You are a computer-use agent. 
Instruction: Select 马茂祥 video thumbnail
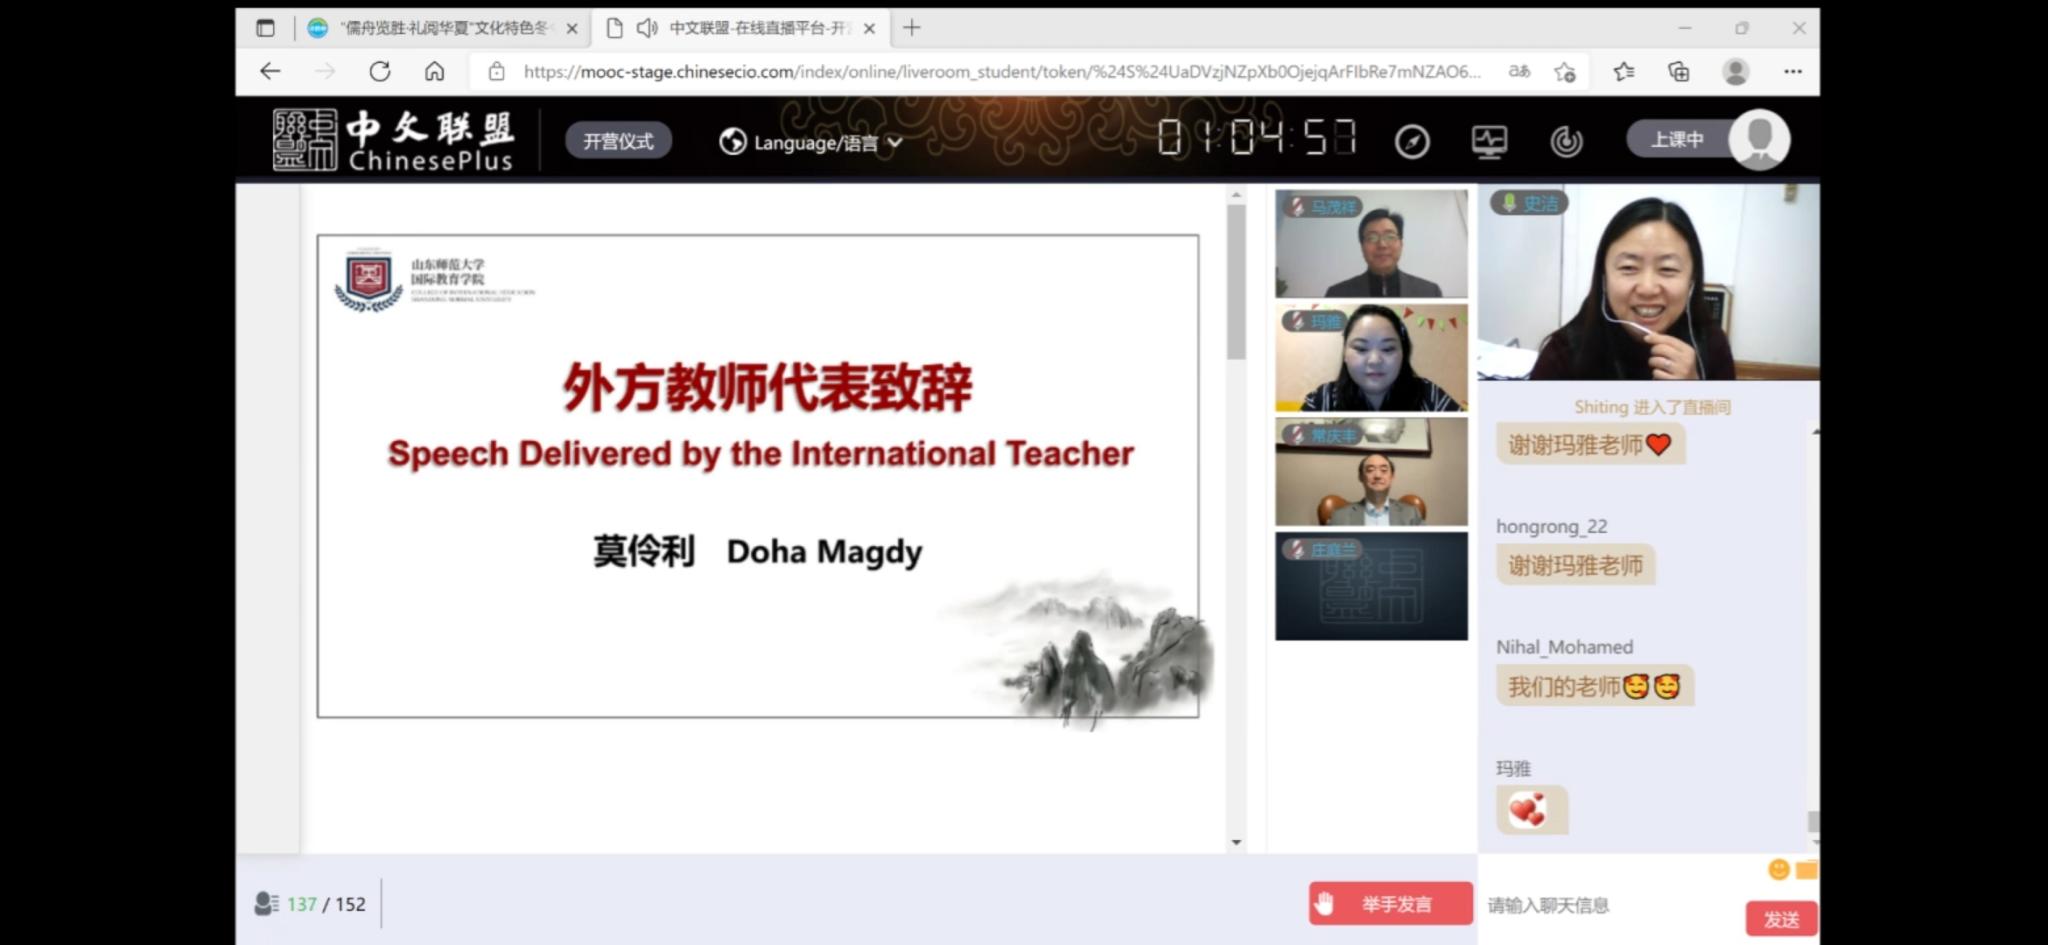(1371, 244)
